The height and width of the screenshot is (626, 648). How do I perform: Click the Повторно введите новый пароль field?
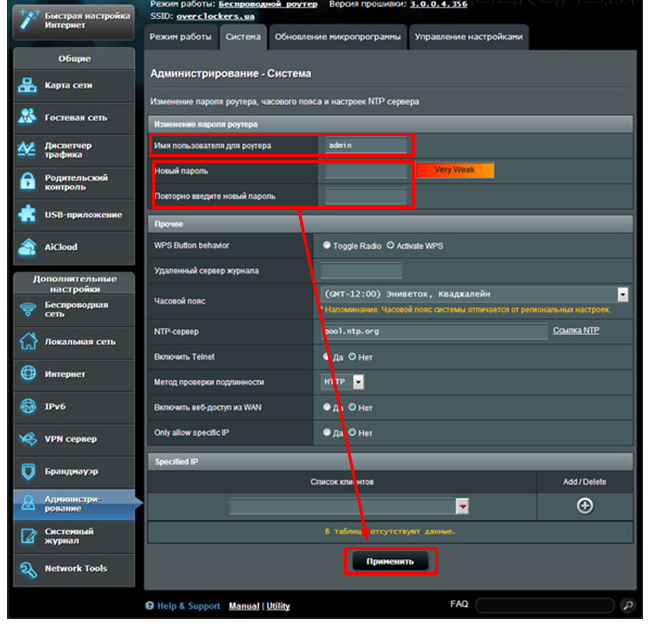point(366,196)
